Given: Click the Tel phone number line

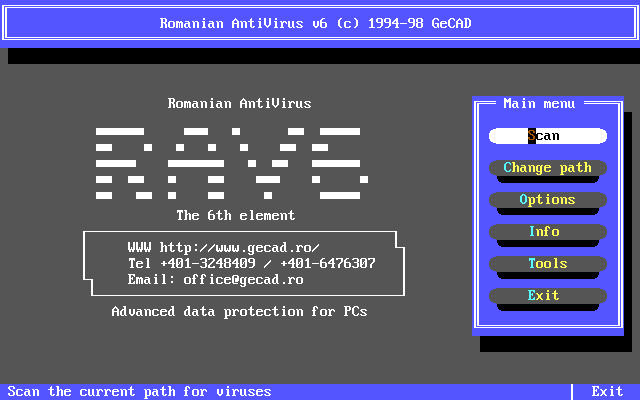Looking at the screenshot, I should (251, 264).
